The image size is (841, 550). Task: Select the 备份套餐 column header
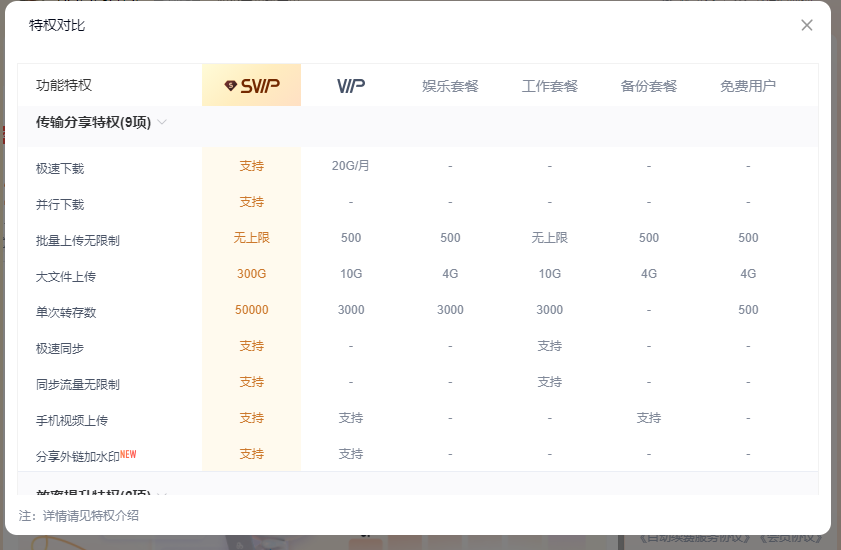(649, 86)
